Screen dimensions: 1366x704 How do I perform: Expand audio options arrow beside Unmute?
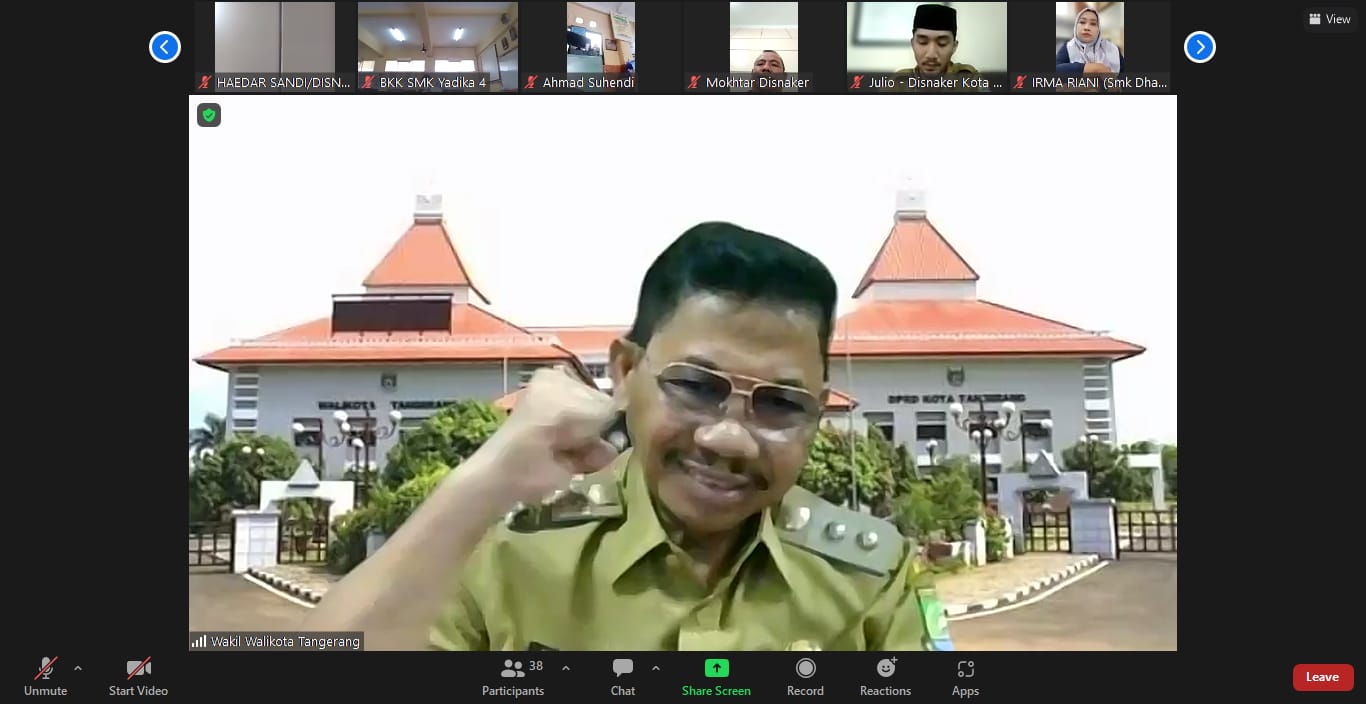coord(78,668)
